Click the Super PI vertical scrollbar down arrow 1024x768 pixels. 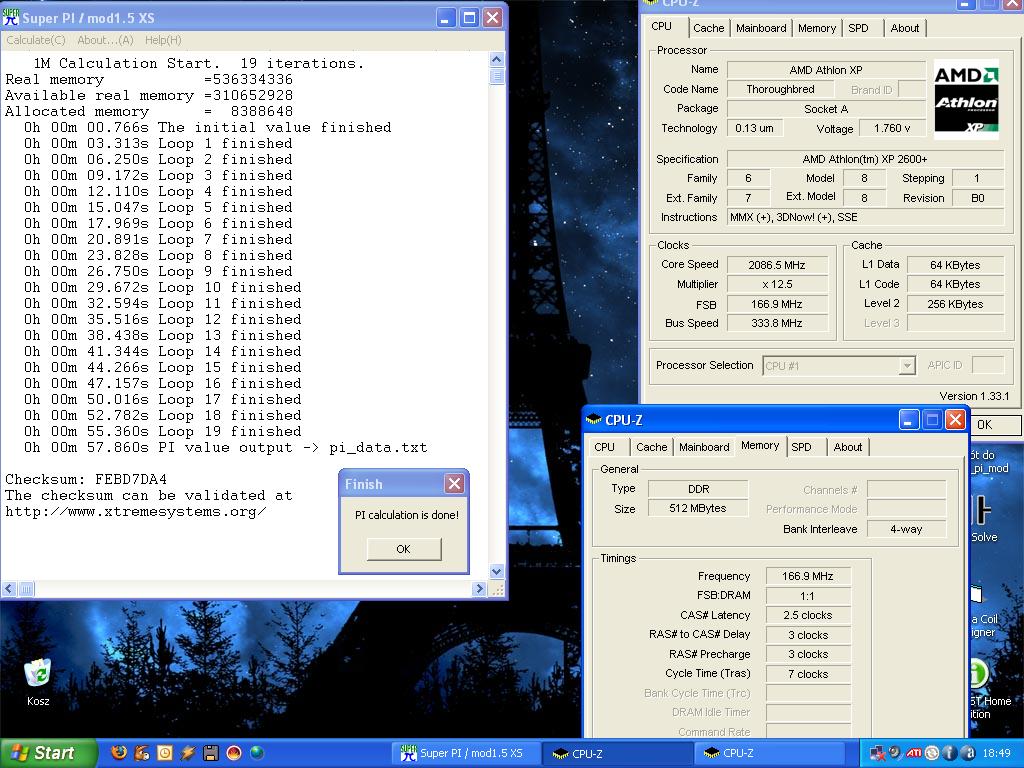pyautogui.click(x=497, y=571)
